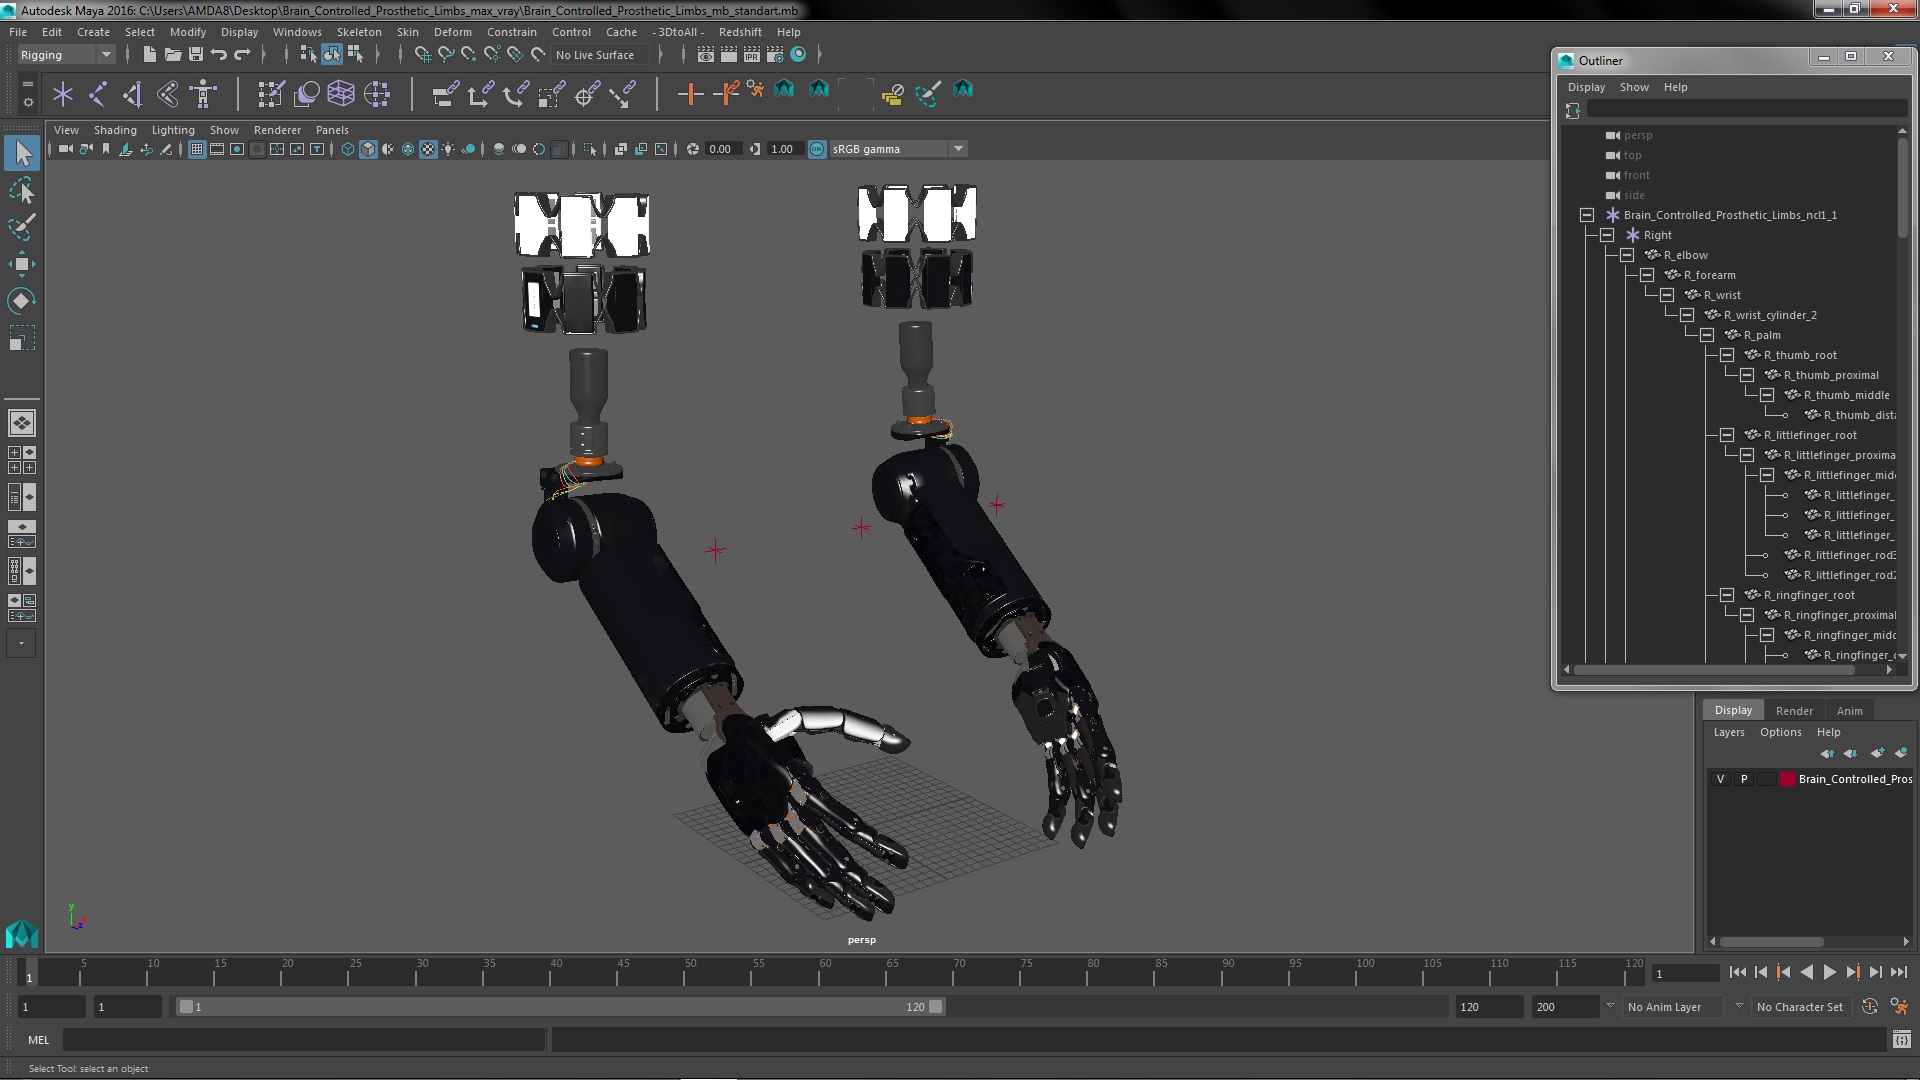The image size is (1920, 1080).
Task: Select R_forearm in the Outliner
Action: [x=1709, y=275]
